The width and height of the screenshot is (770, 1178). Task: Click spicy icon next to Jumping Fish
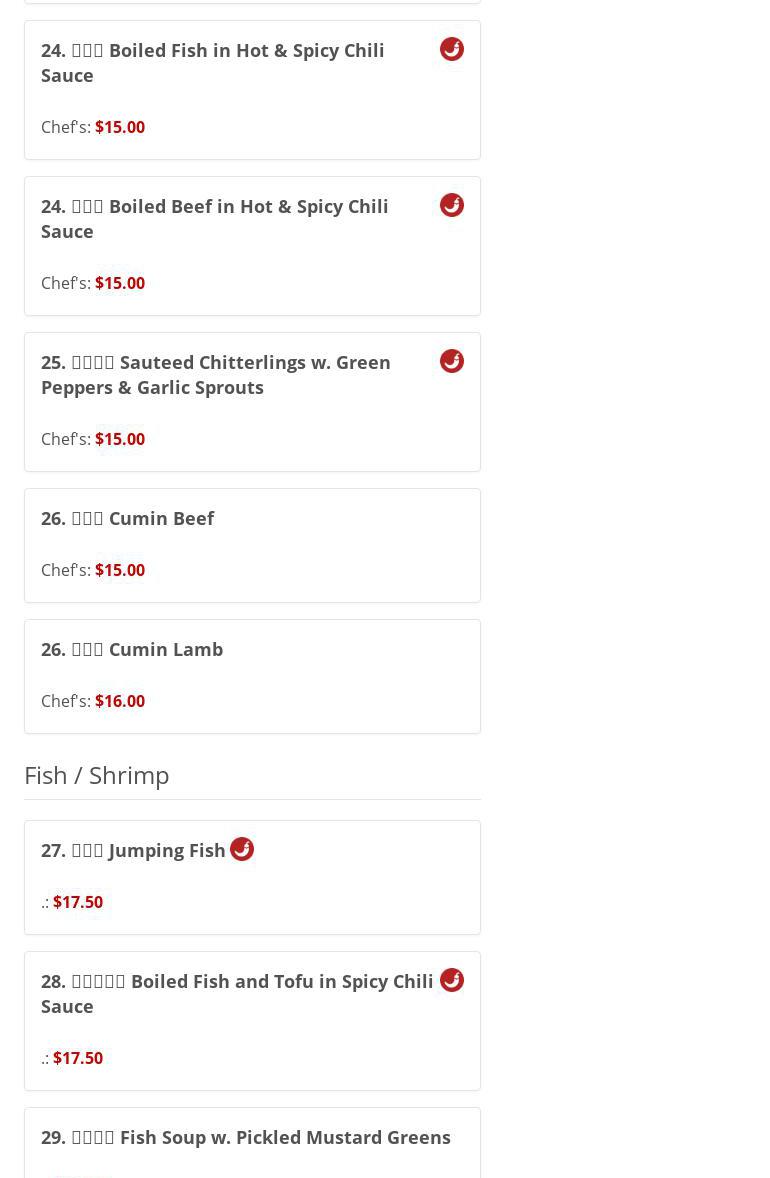pos(242,849)
